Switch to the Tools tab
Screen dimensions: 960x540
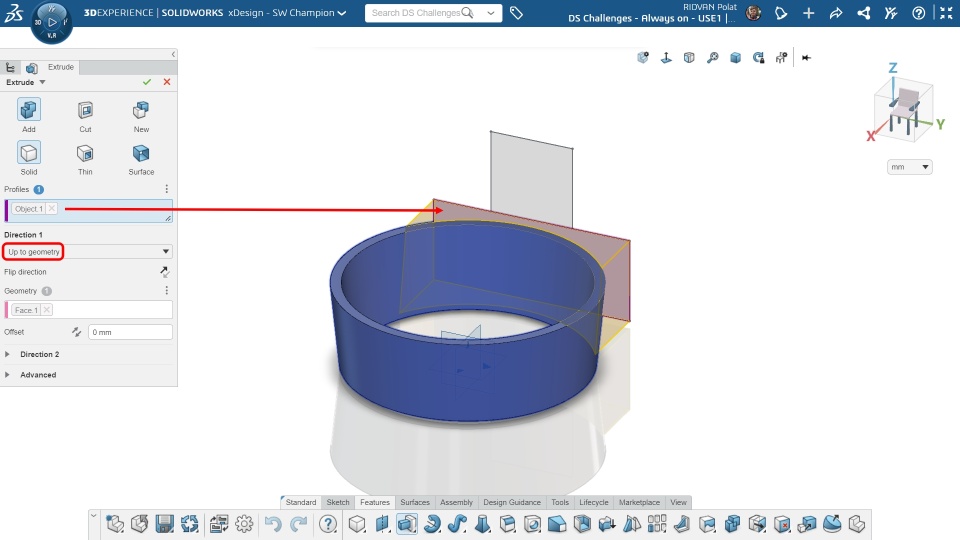560,502
